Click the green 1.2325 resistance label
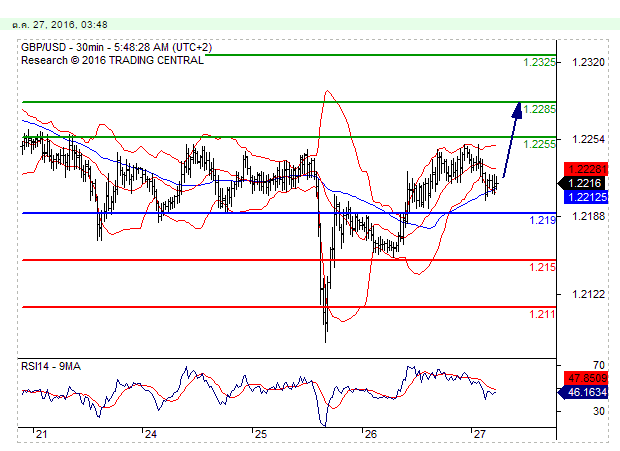This screenshot has width=620, height=451. pos(539,62)
